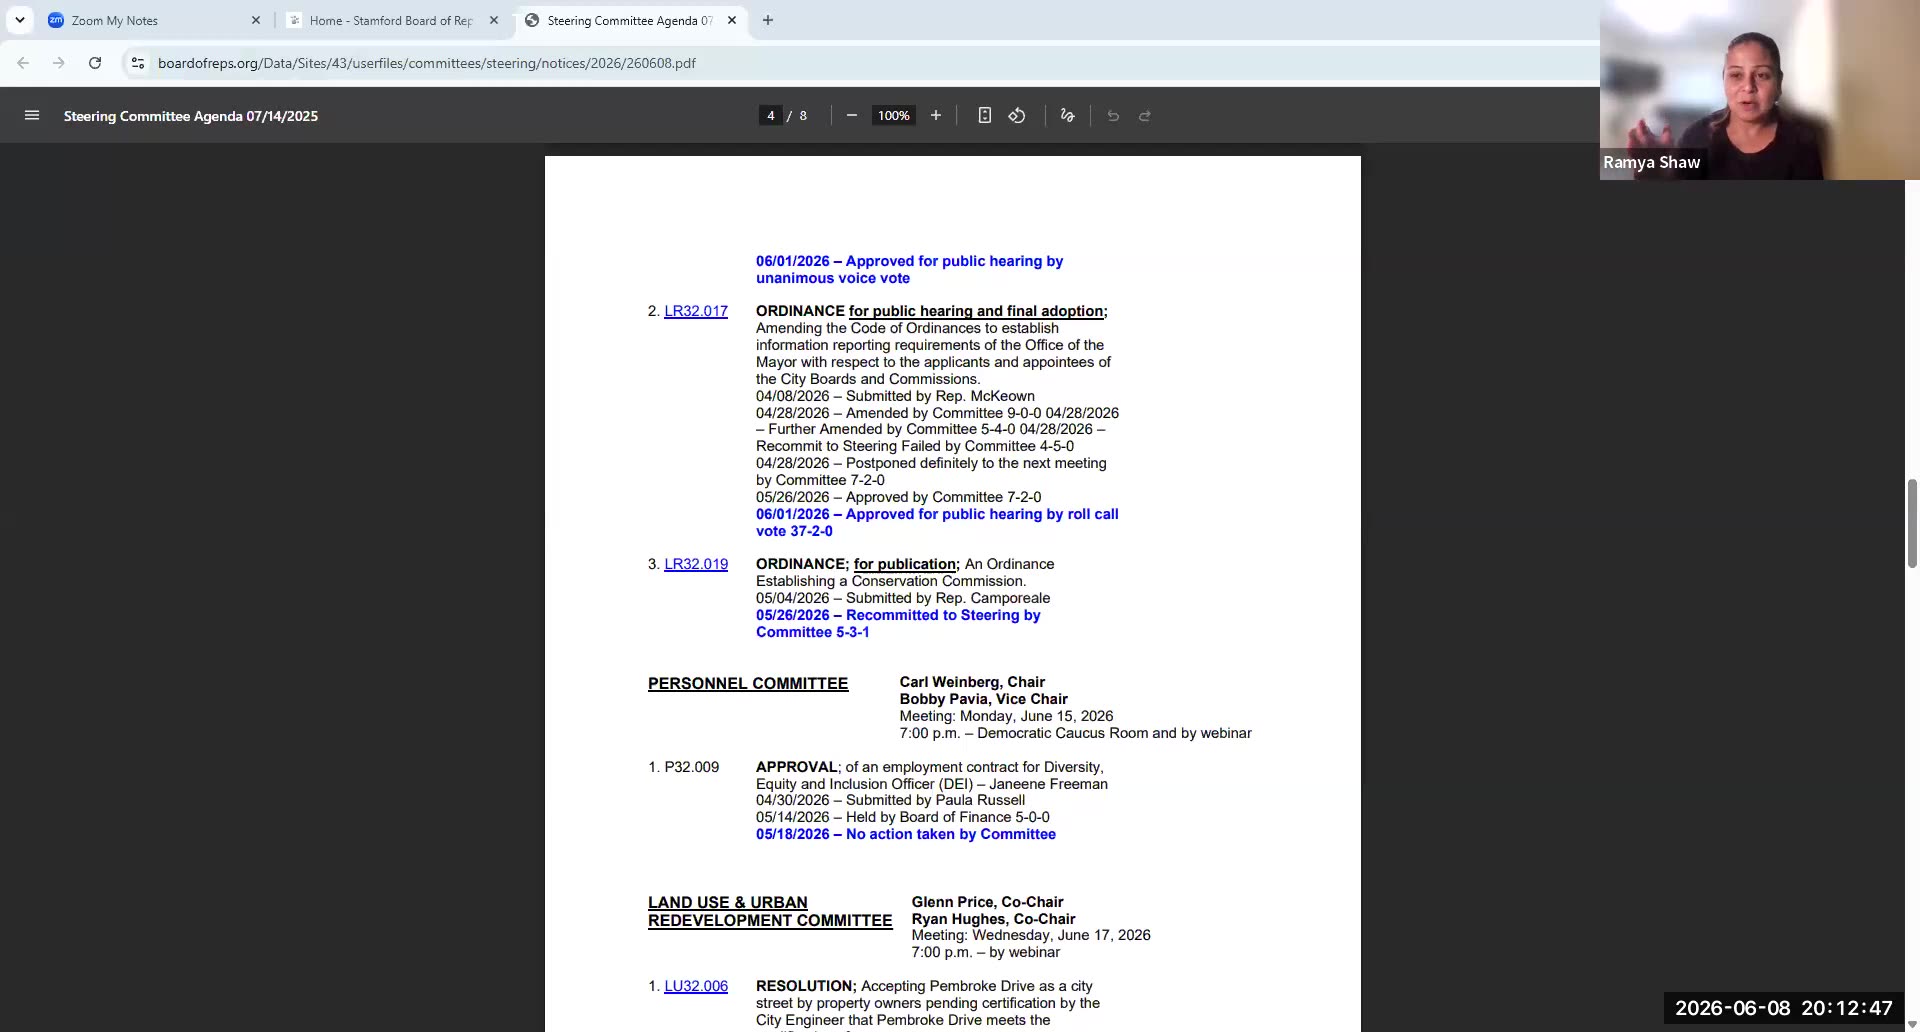Edit the PDF page number field
This screenshot has width=1920, height=1032.
pos(770,116)
